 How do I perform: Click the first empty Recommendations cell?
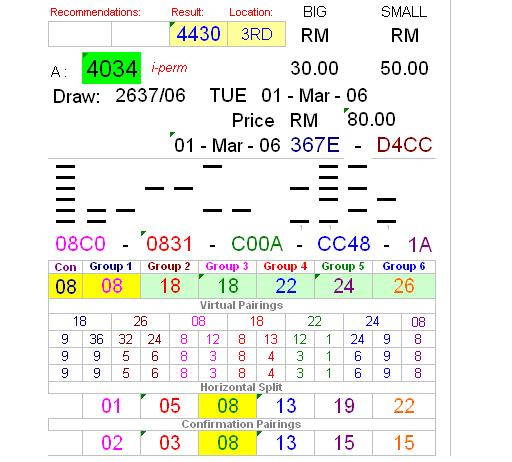point(80,34)
